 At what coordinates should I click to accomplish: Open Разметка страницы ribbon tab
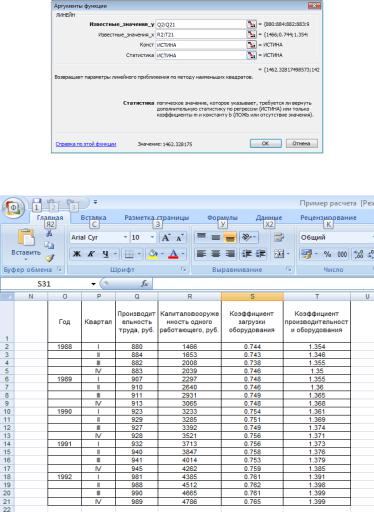pos(157,218)
